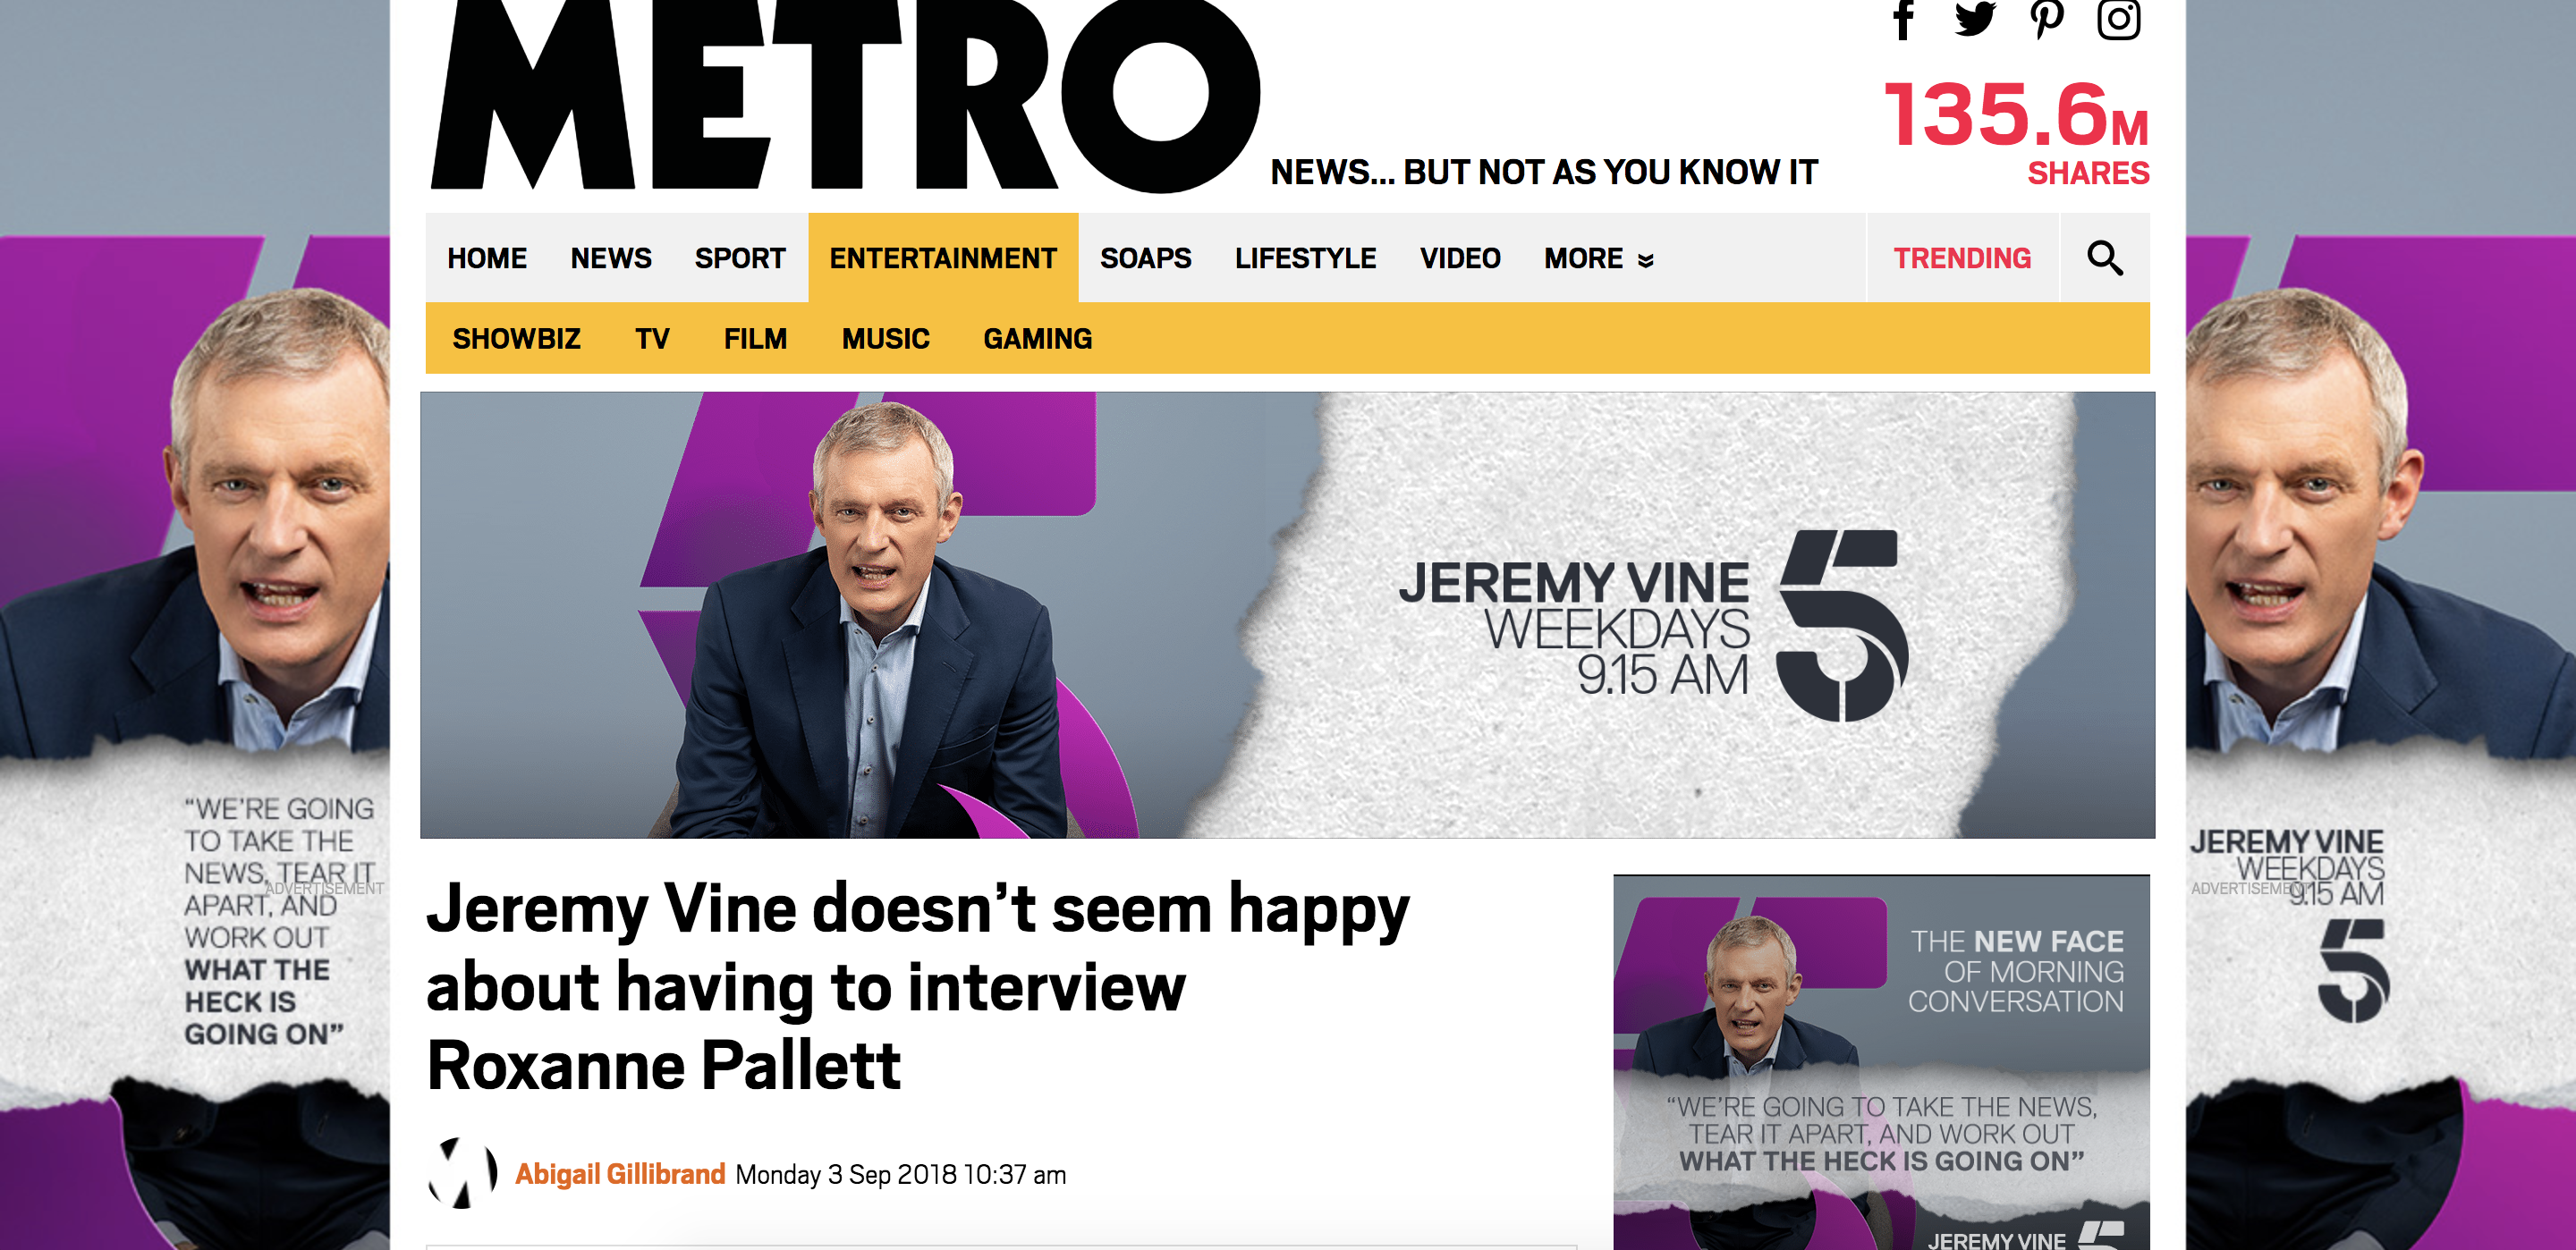
Task: Click the New Face of Morning Conversation ad
Action: [1881, 1062]
